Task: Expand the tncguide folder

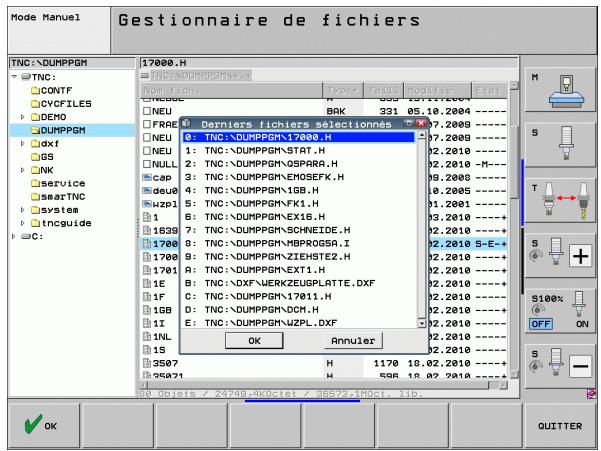Action: [23, 223]
